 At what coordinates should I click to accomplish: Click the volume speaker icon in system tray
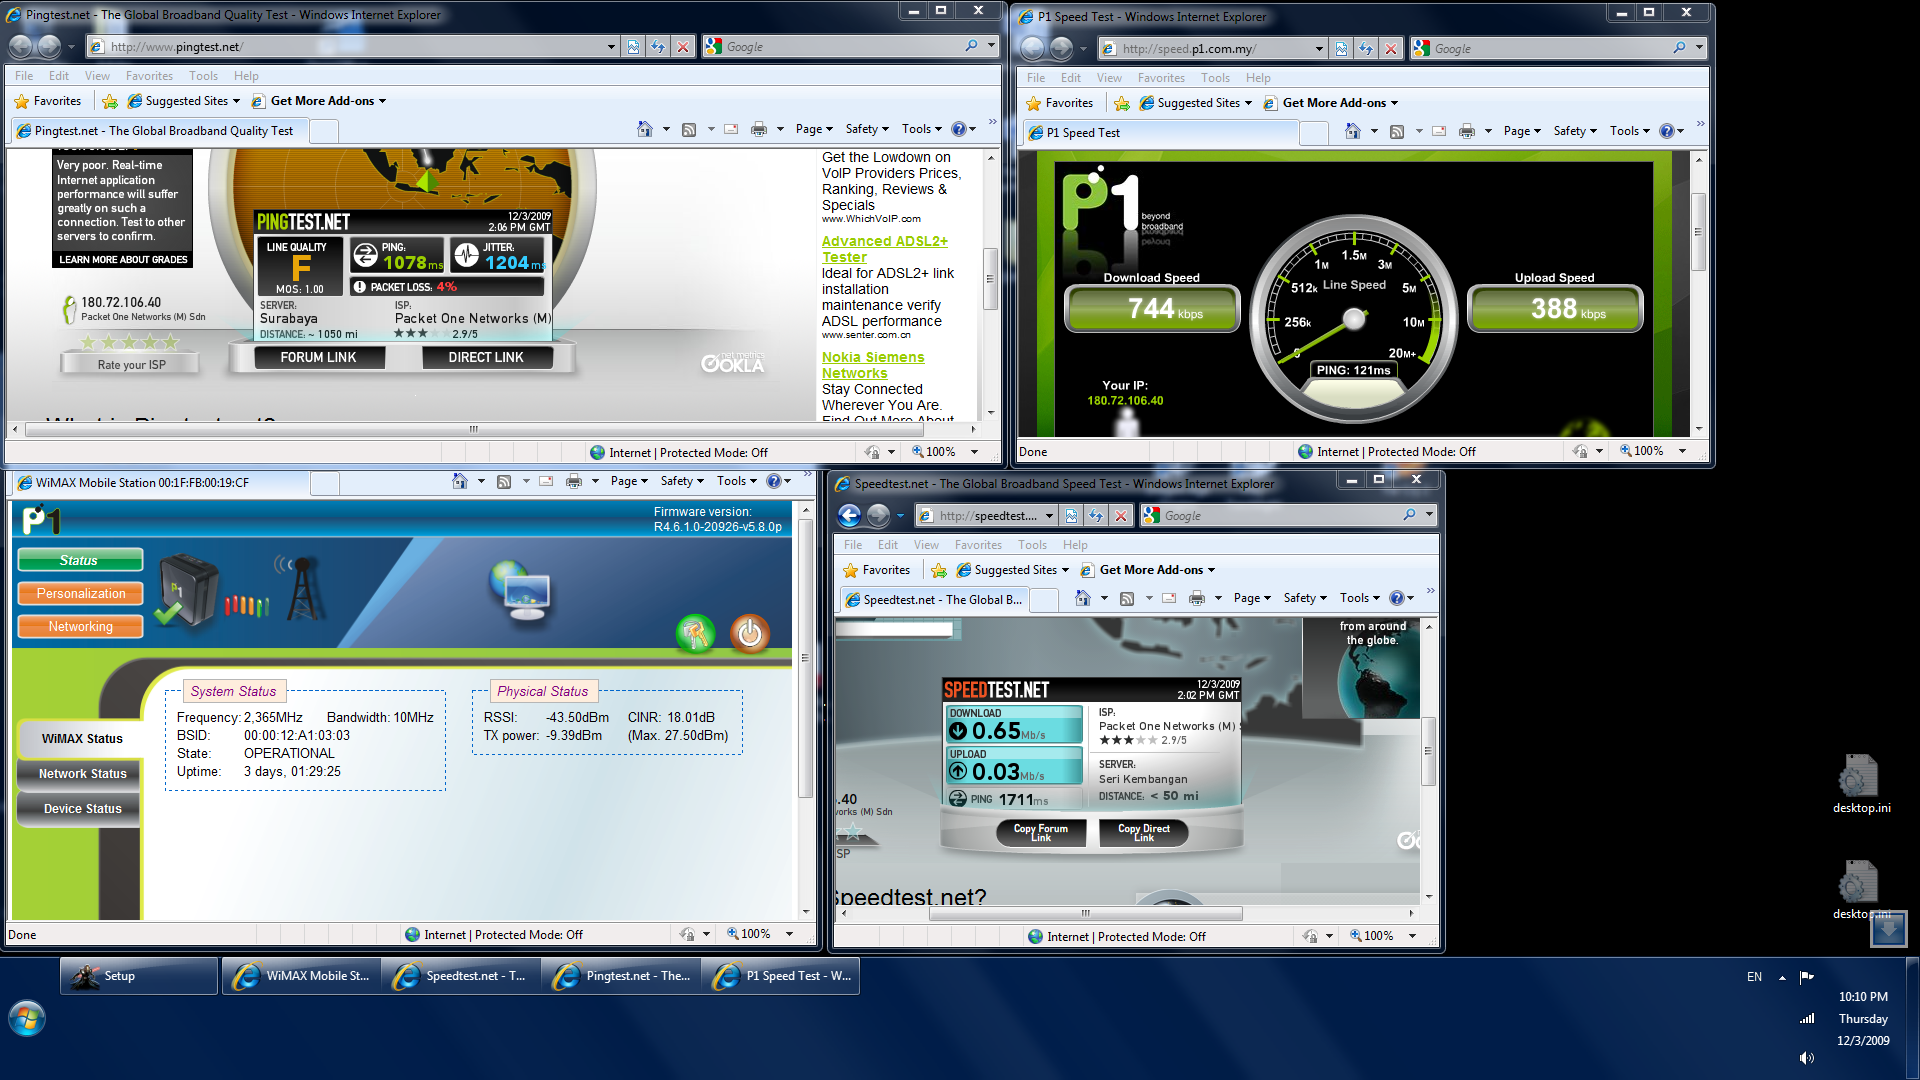click(1806, 1058)
